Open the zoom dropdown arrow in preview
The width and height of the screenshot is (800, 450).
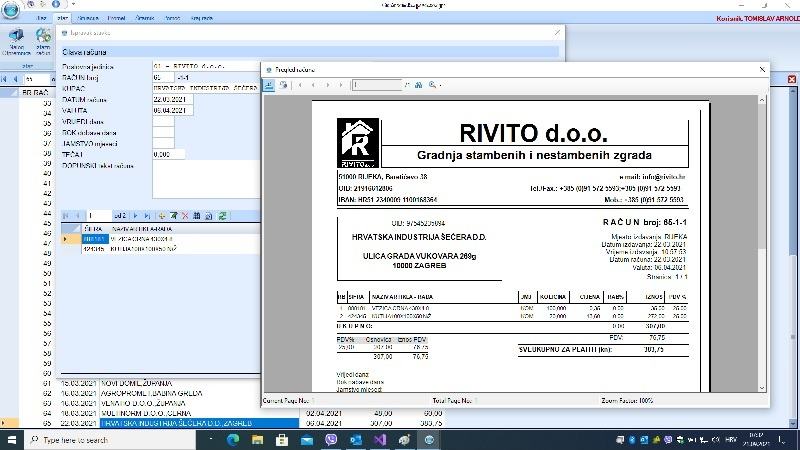[x=440, y=85]
